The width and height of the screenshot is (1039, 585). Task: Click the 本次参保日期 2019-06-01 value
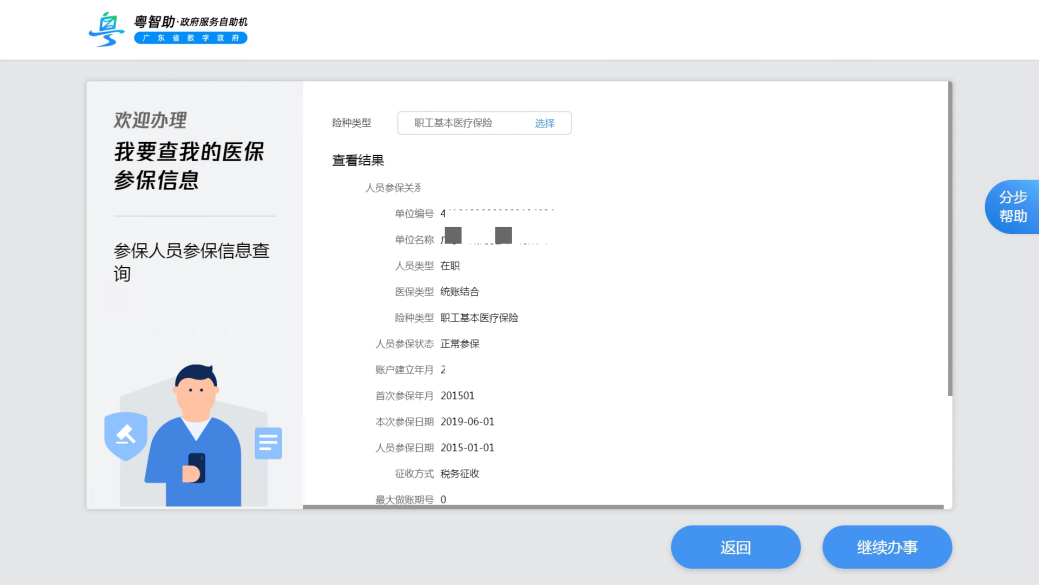click(469, 421)
